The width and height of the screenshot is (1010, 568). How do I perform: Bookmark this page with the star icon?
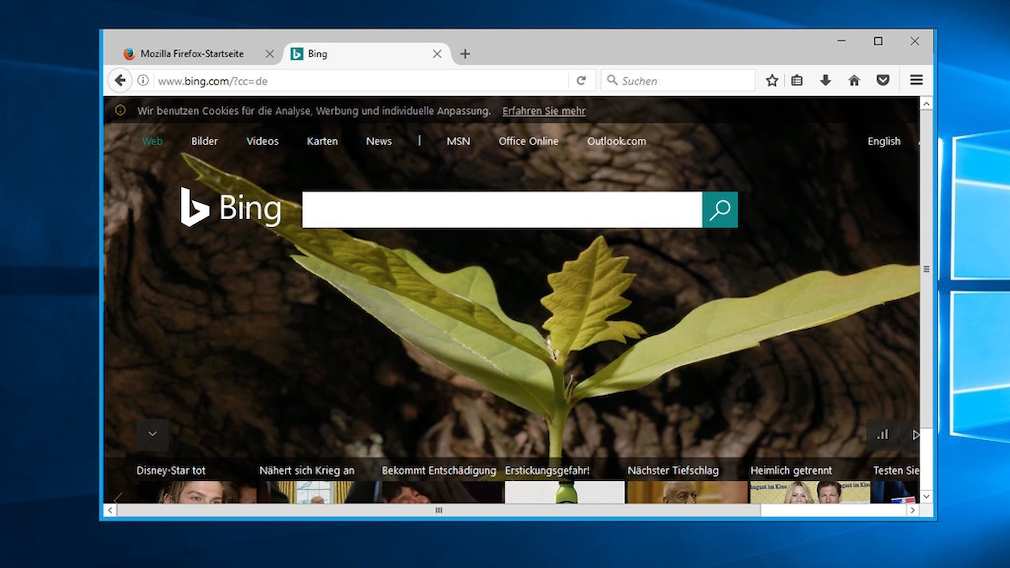(x=772, y=80)
